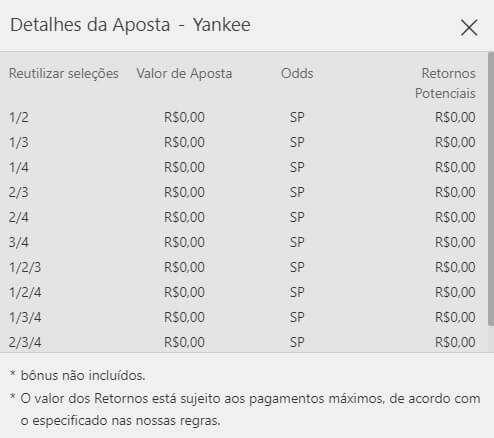Close the Detalhes da Aposta dialog
The image size is (494, 438).
pos(469,27)
